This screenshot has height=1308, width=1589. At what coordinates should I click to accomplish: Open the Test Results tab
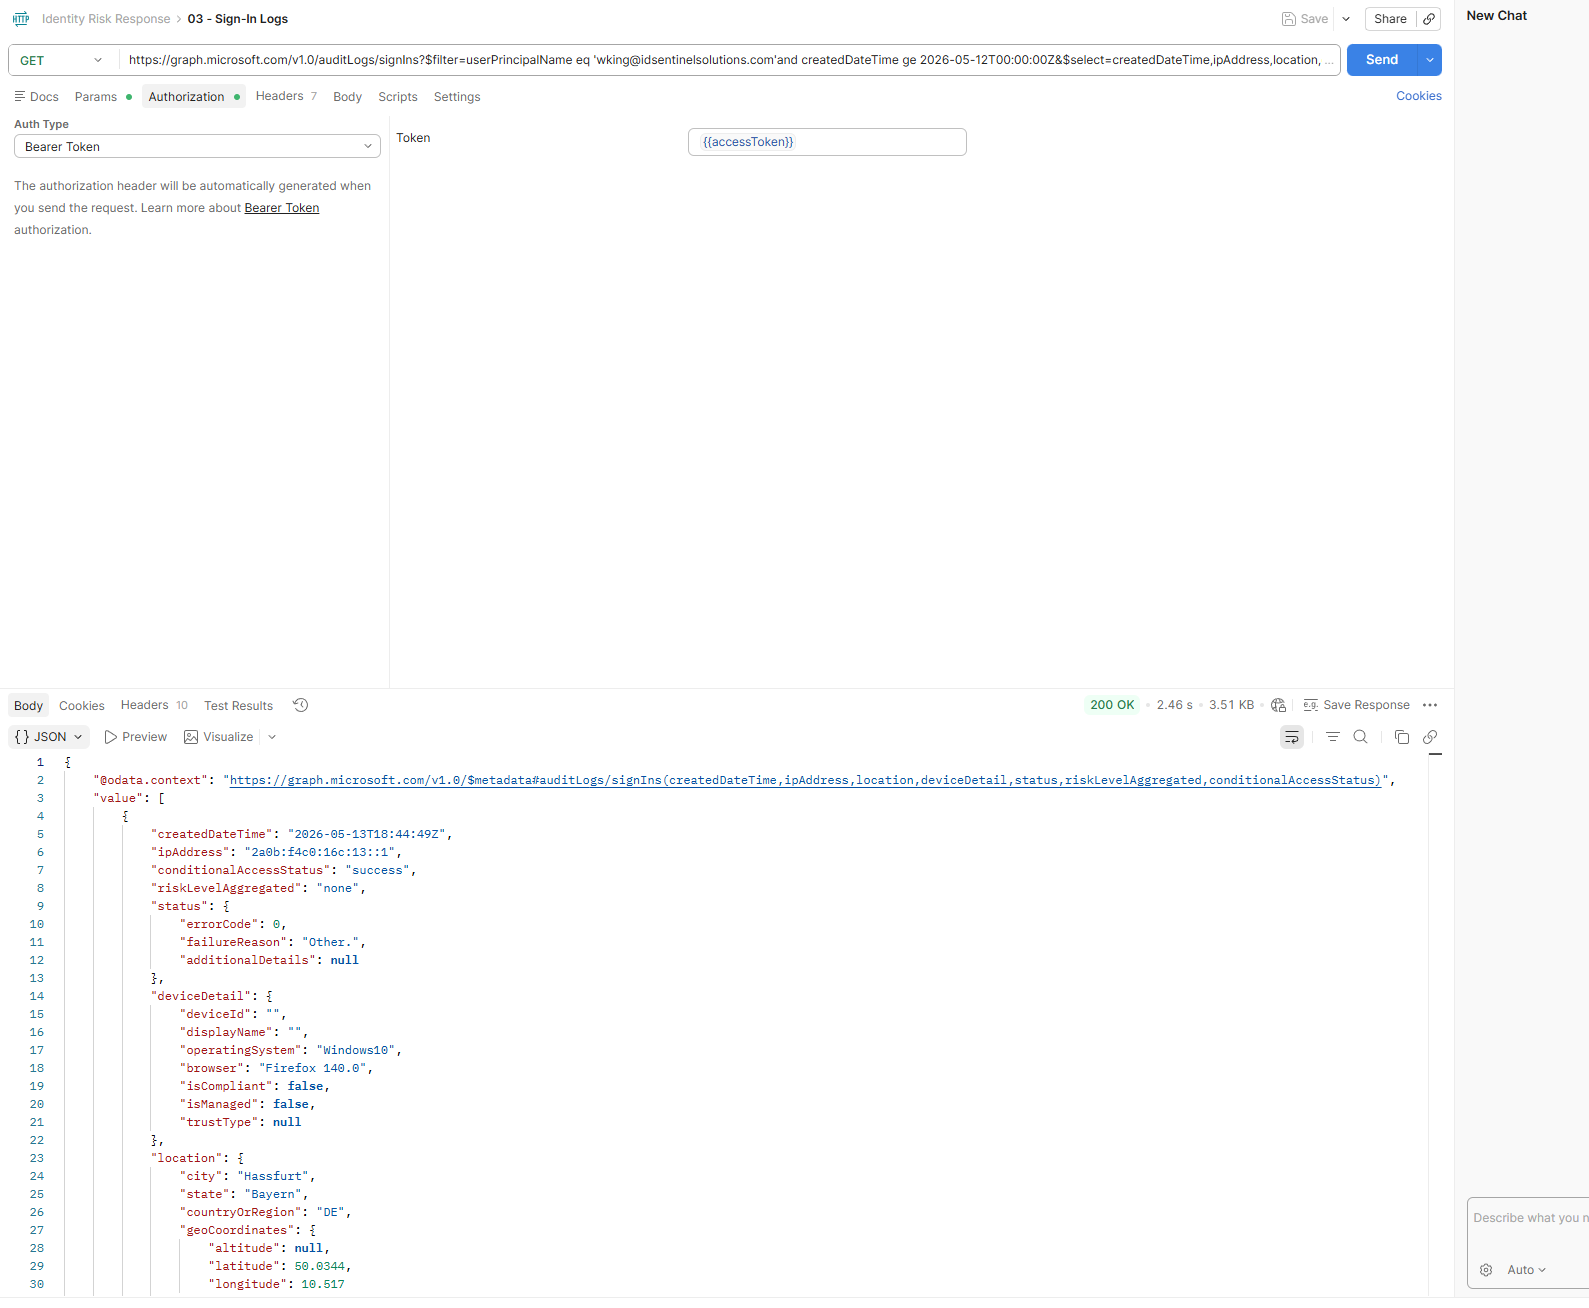pos(238,706)
